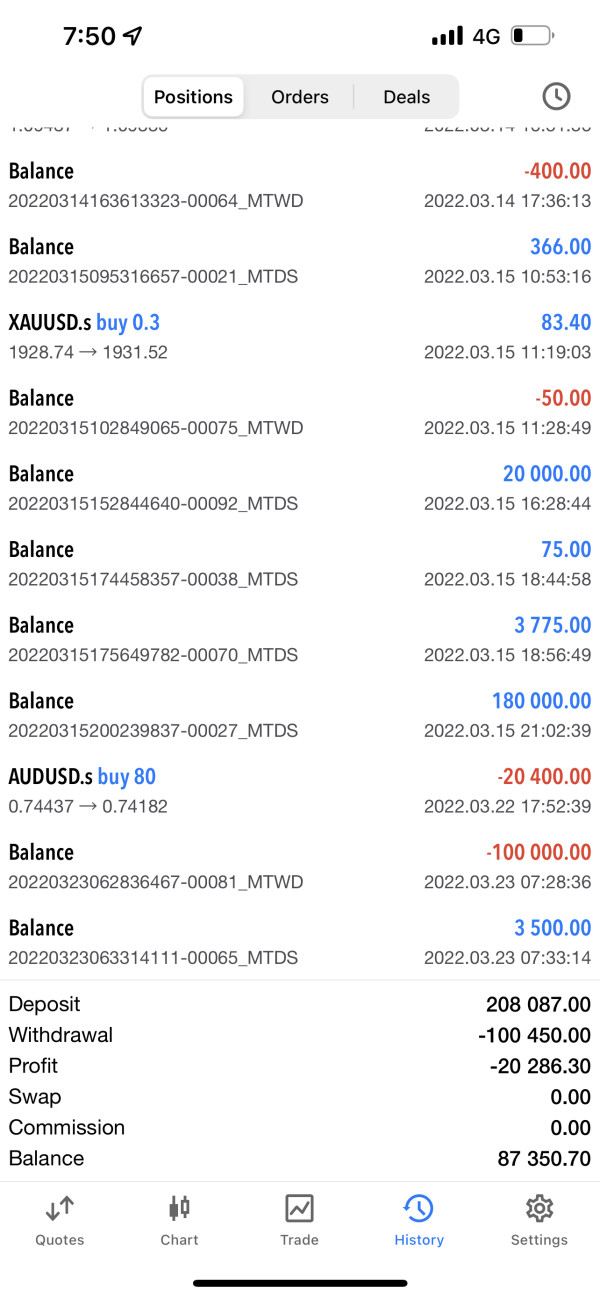Open the Quotes tab icon
The image size is (600, 1298).
click(x=60, y=1209)
